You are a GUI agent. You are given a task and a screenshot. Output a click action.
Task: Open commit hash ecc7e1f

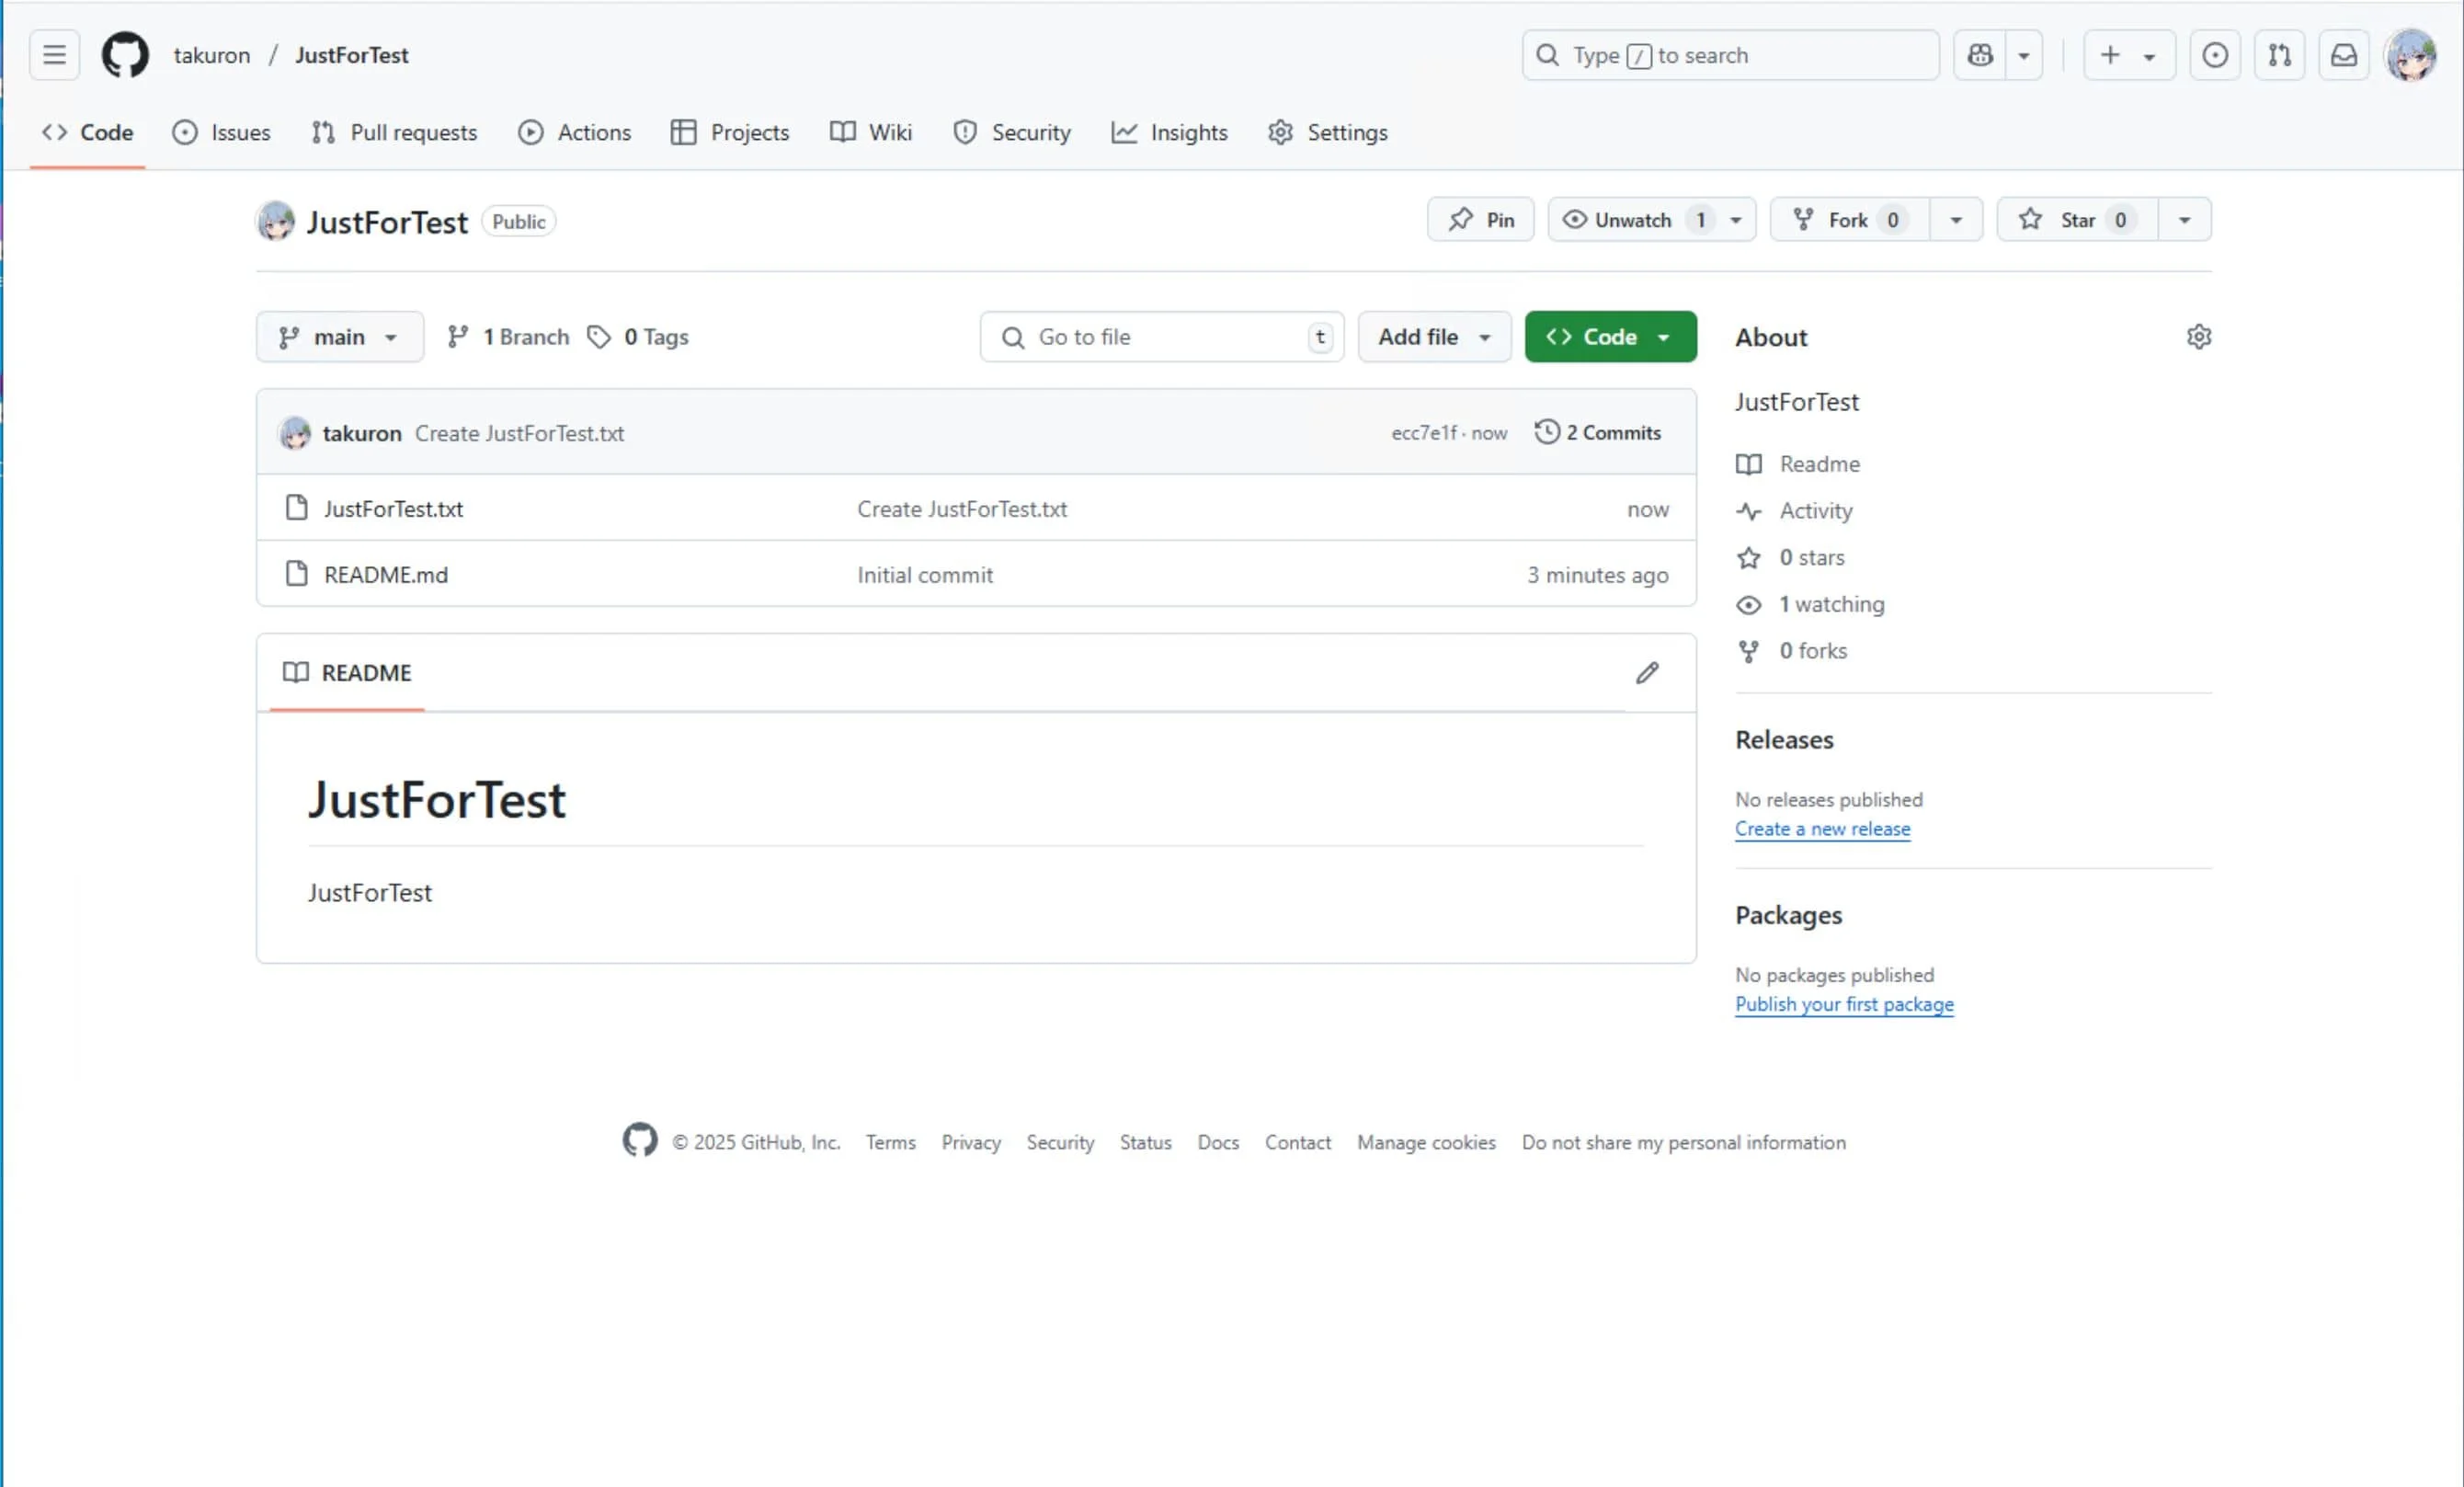point(1424,433)
